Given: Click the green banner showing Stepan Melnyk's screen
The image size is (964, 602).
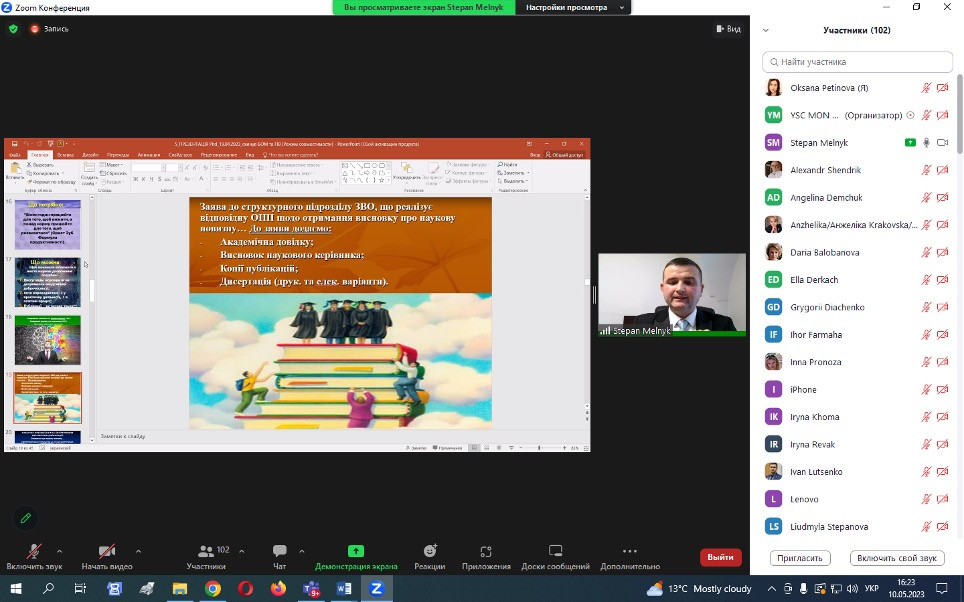Looking at the screenshot, I should click(424, 7).
